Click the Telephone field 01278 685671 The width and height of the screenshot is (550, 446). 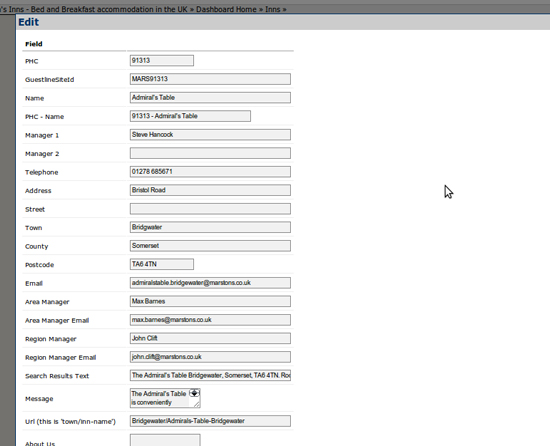[210, 171]
